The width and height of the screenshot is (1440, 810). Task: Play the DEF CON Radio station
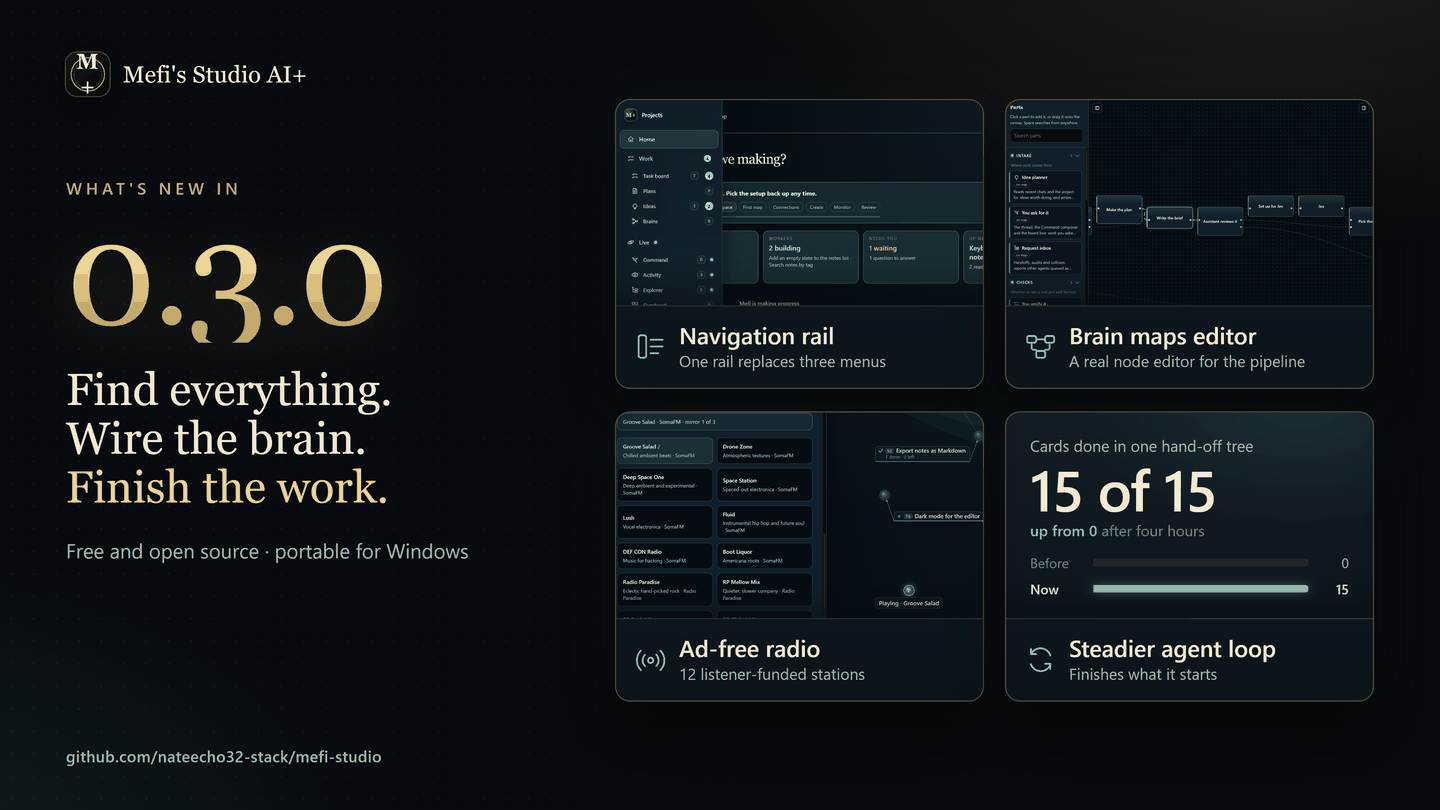click(665, 556)
